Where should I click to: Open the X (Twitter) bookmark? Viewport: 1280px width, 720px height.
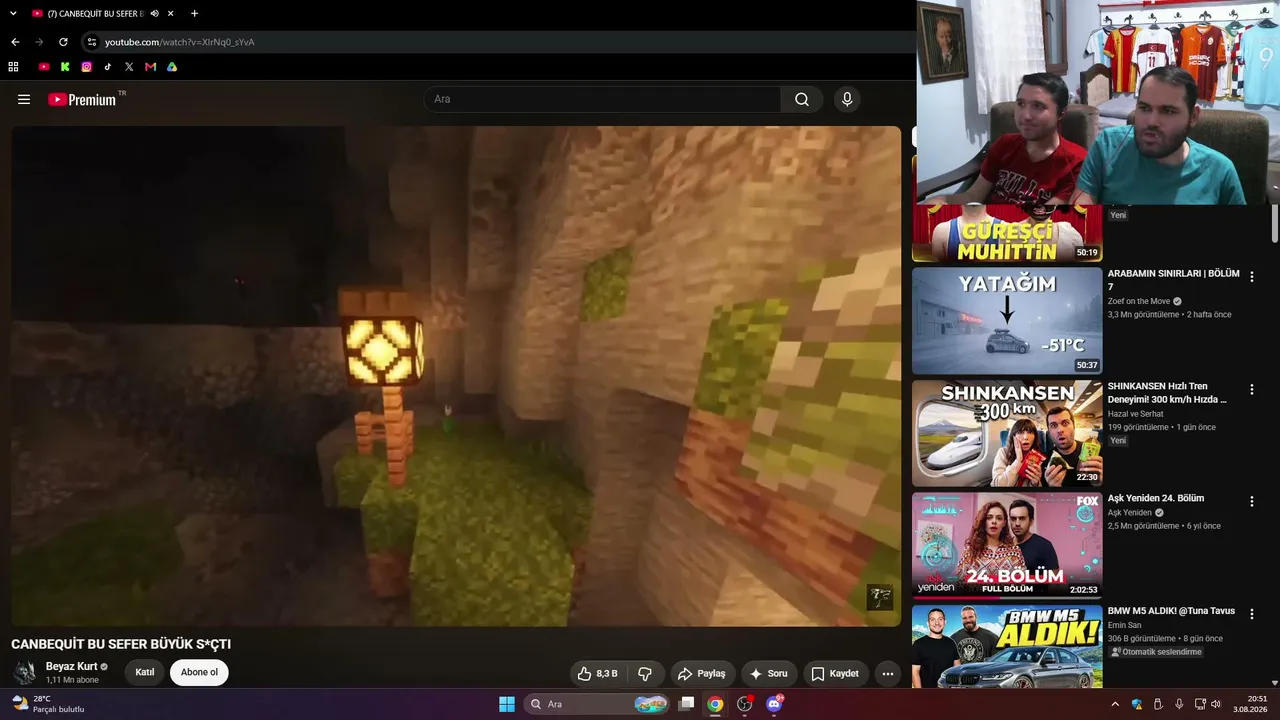point(129,67)
